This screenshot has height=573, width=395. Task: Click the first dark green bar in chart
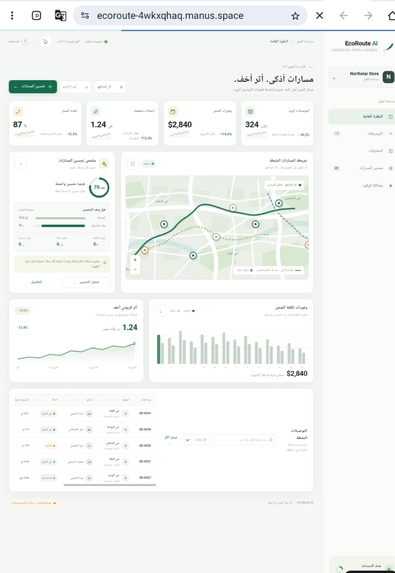tap(159, 349)
